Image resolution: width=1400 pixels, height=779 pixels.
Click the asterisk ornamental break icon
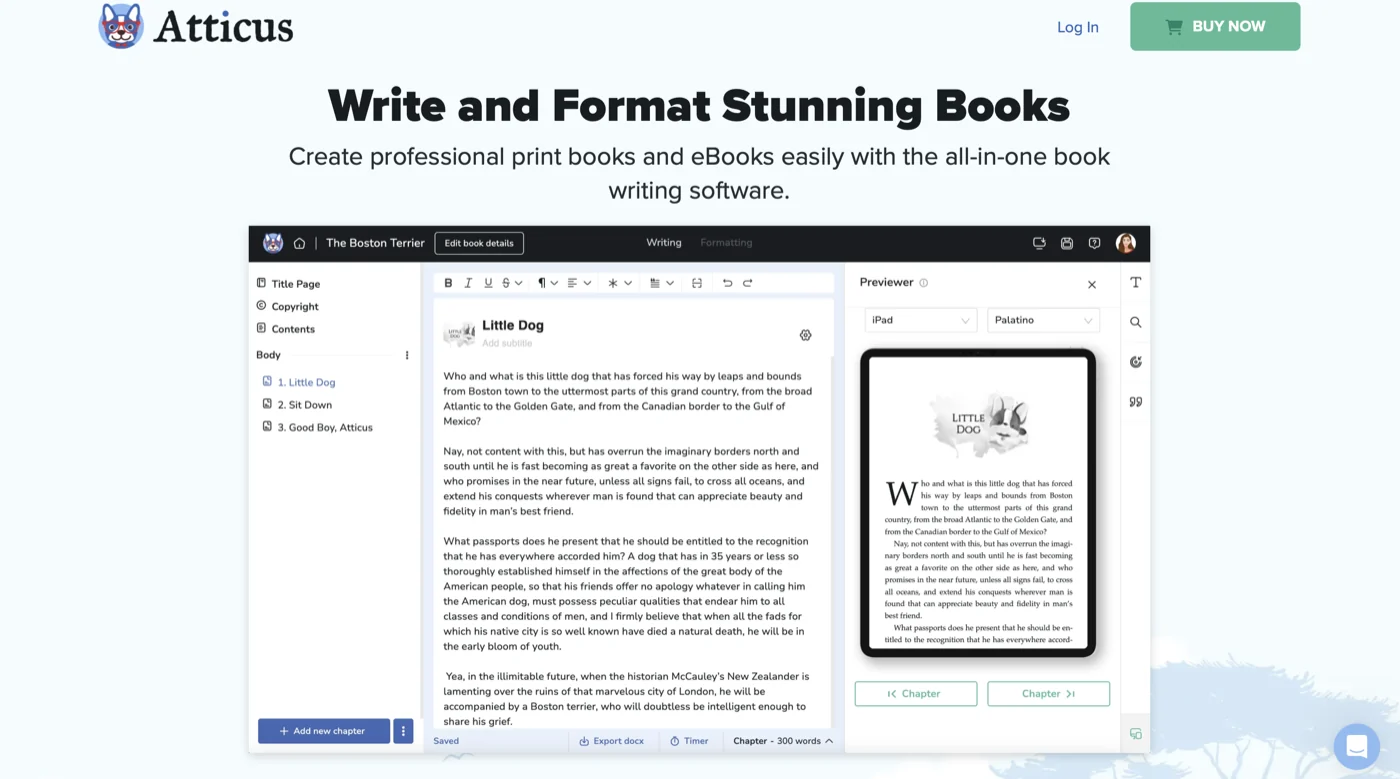pos(613,283)
